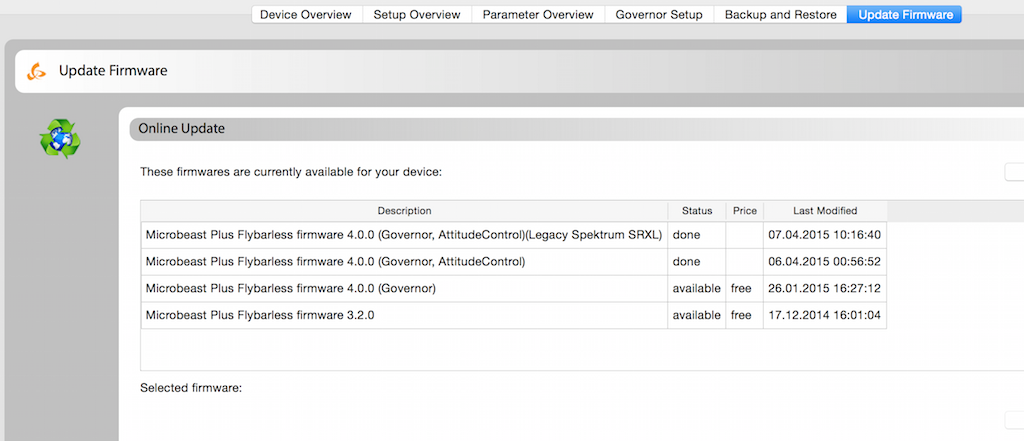The image size is (1024, 441).
Task: Click the Online Update section header bar
Action: (575, 129)
